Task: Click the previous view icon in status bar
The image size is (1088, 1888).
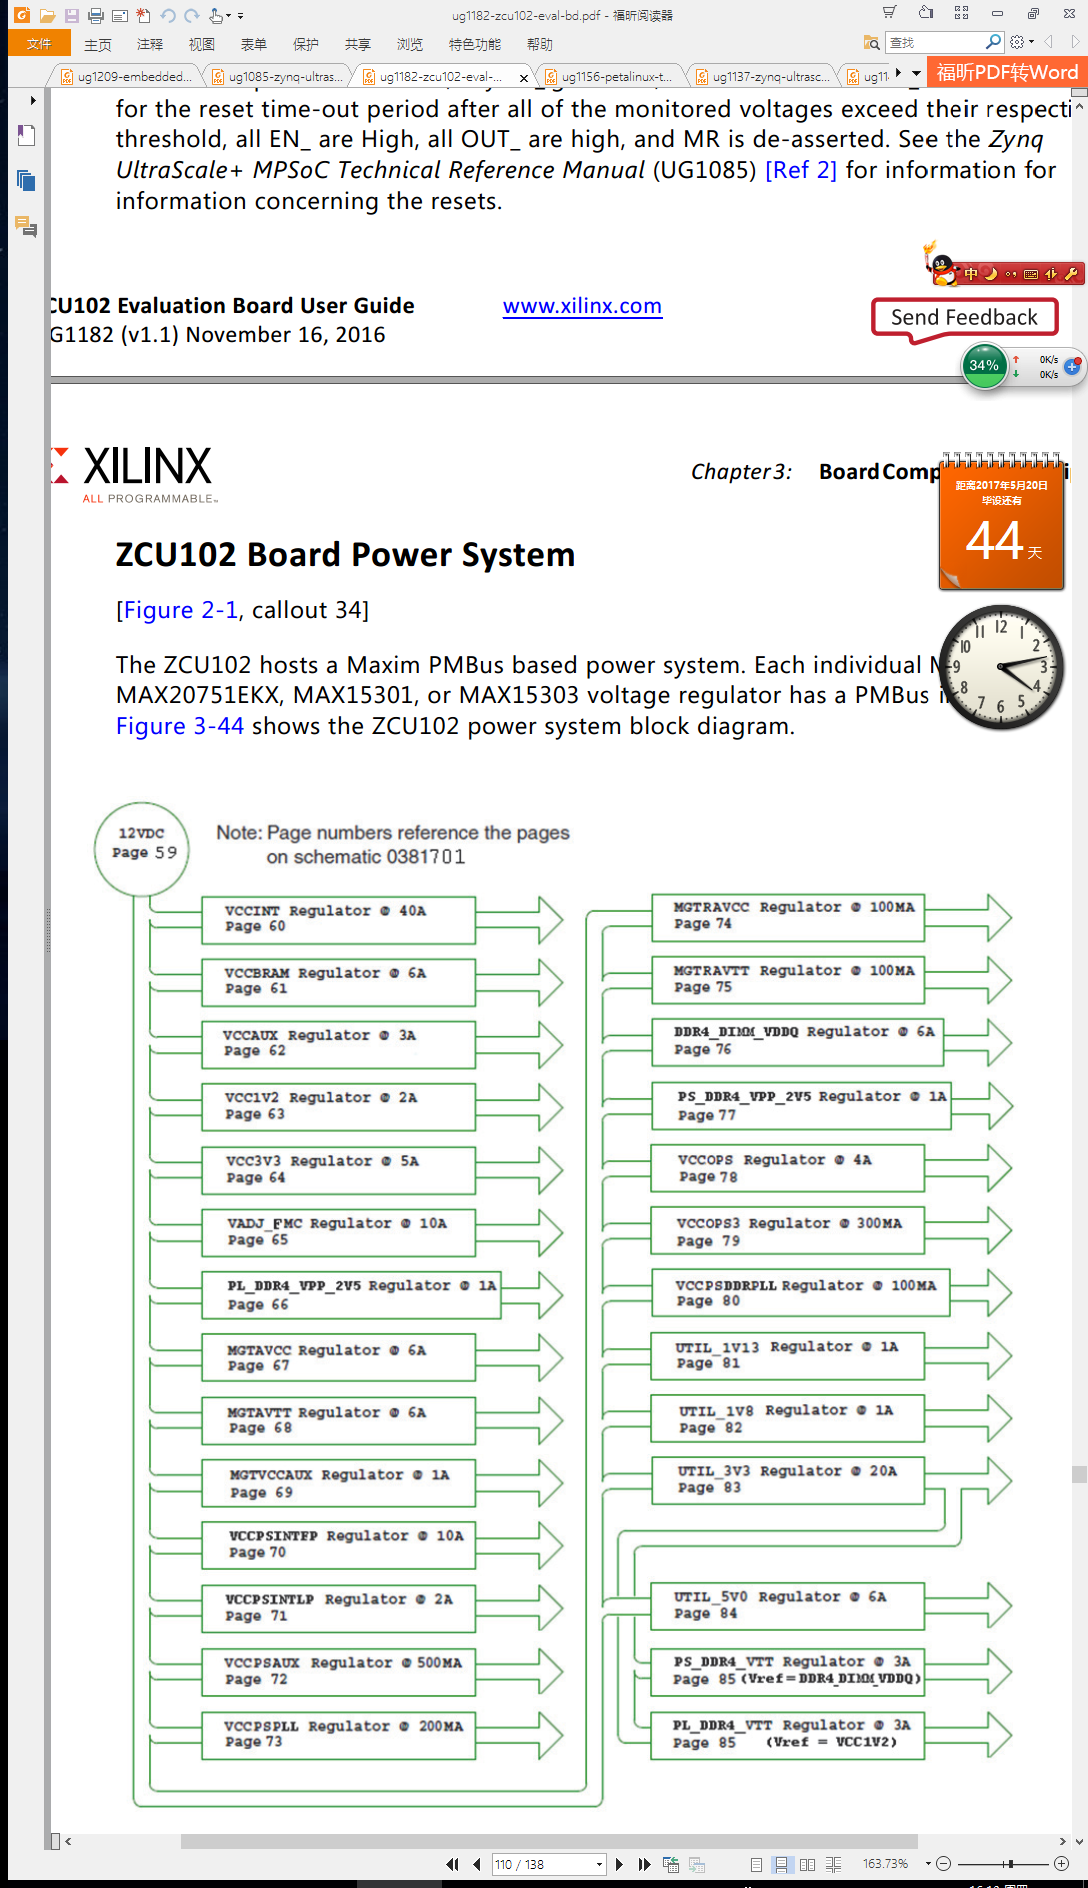Action: pos(671,1865)
